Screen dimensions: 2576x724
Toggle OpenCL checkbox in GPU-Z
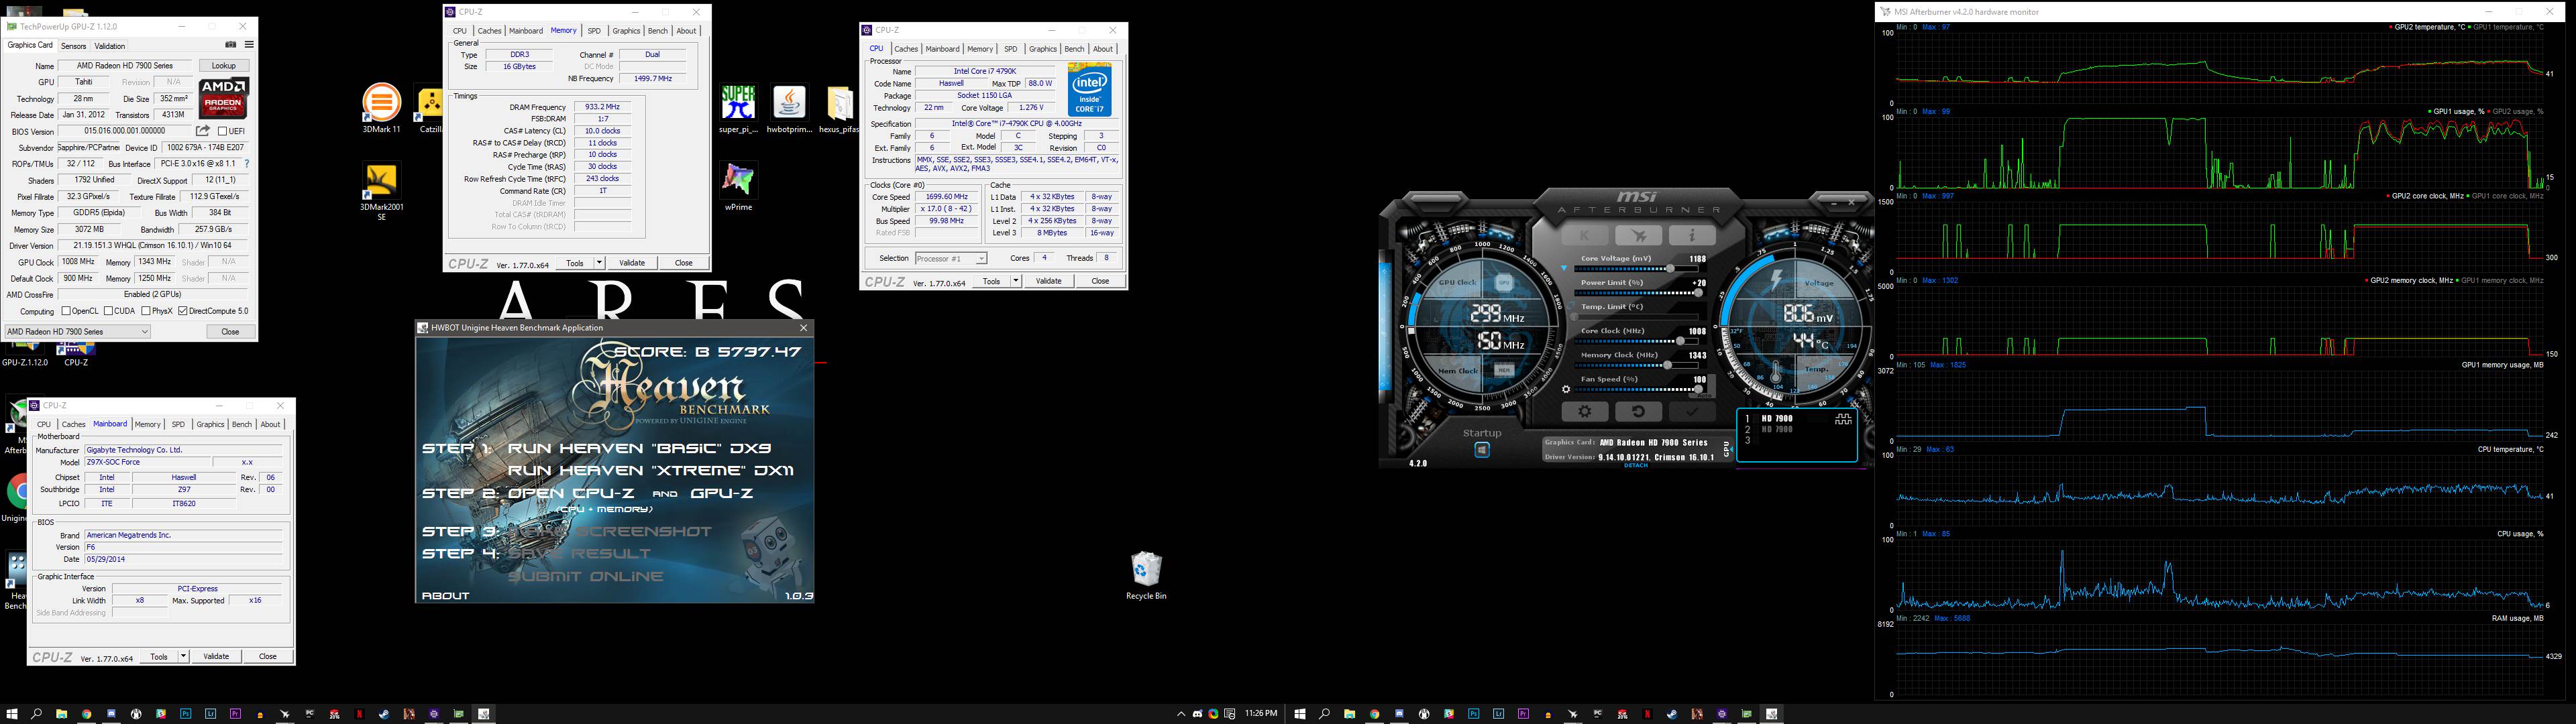(66, 311)
